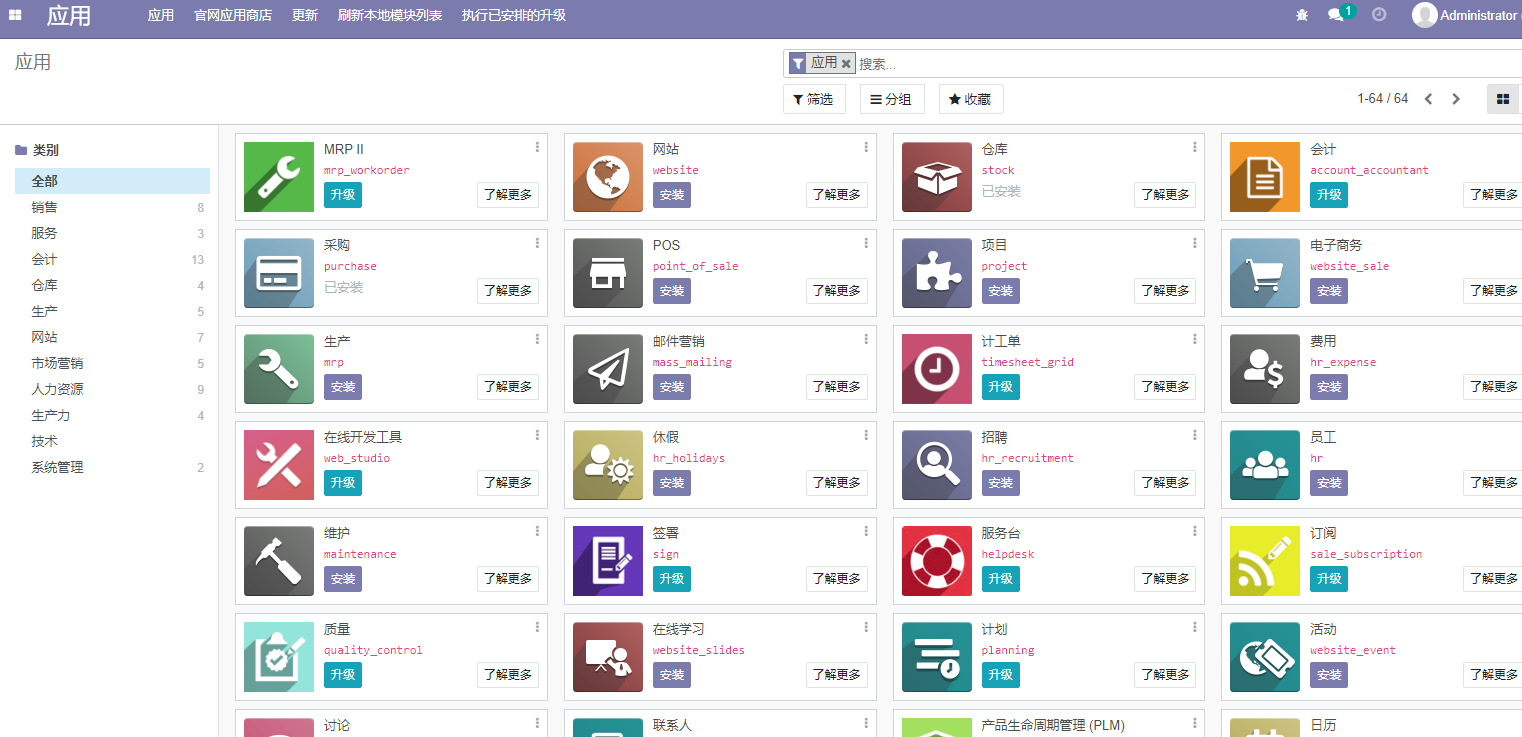Install the 网站 website module
The image size is (1522, 737).
coord(672,195)
